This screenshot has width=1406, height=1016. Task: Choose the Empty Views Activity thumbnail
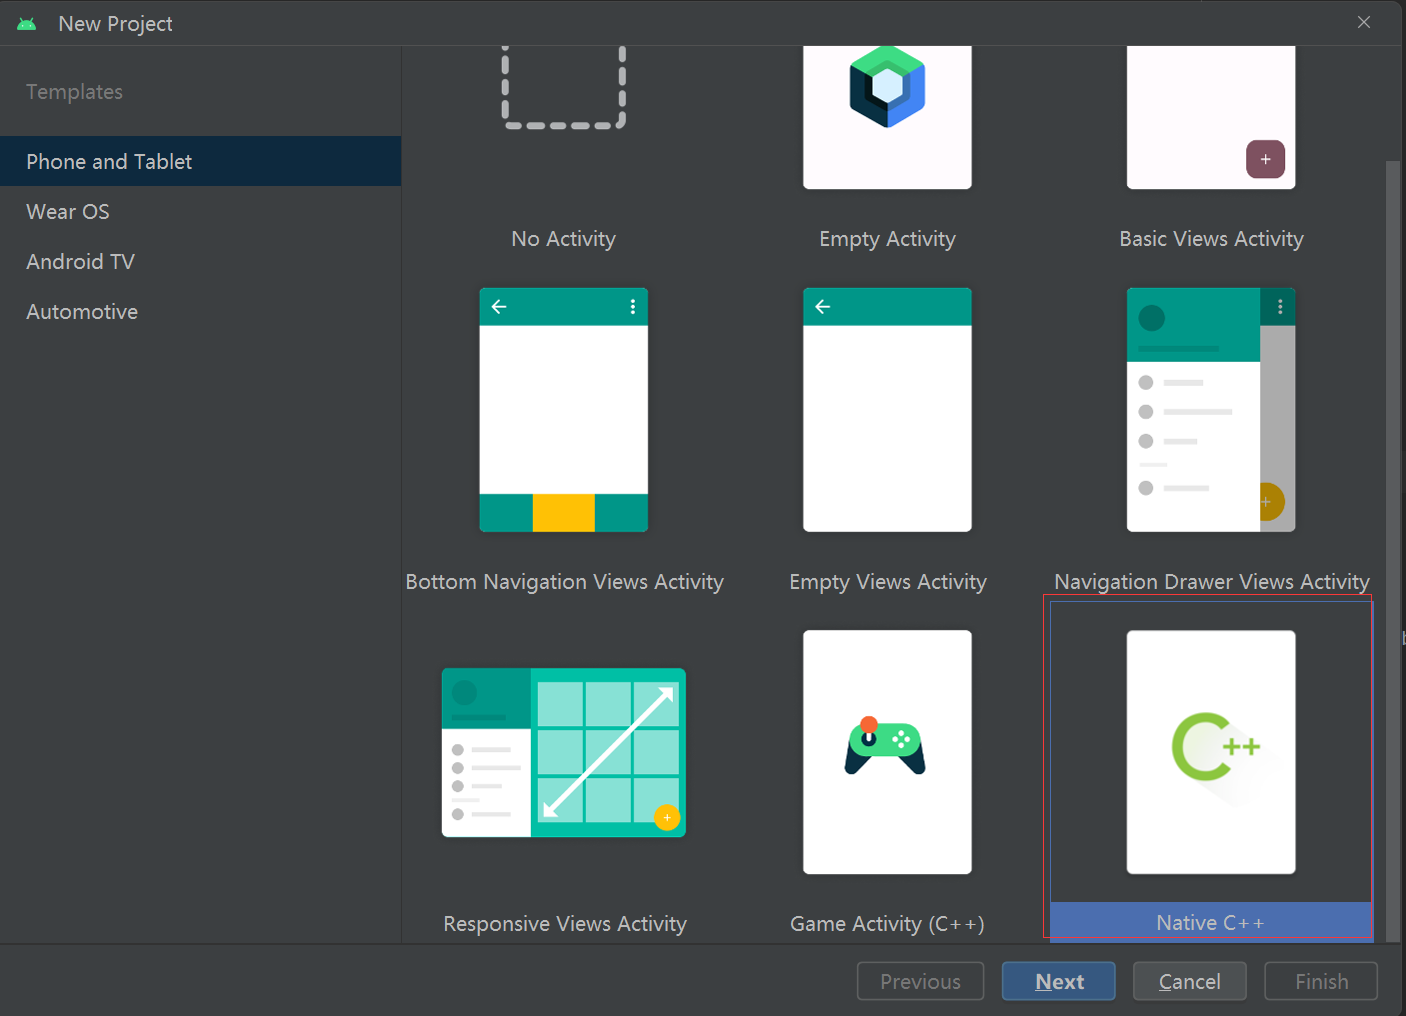click(x=887, y=410)
